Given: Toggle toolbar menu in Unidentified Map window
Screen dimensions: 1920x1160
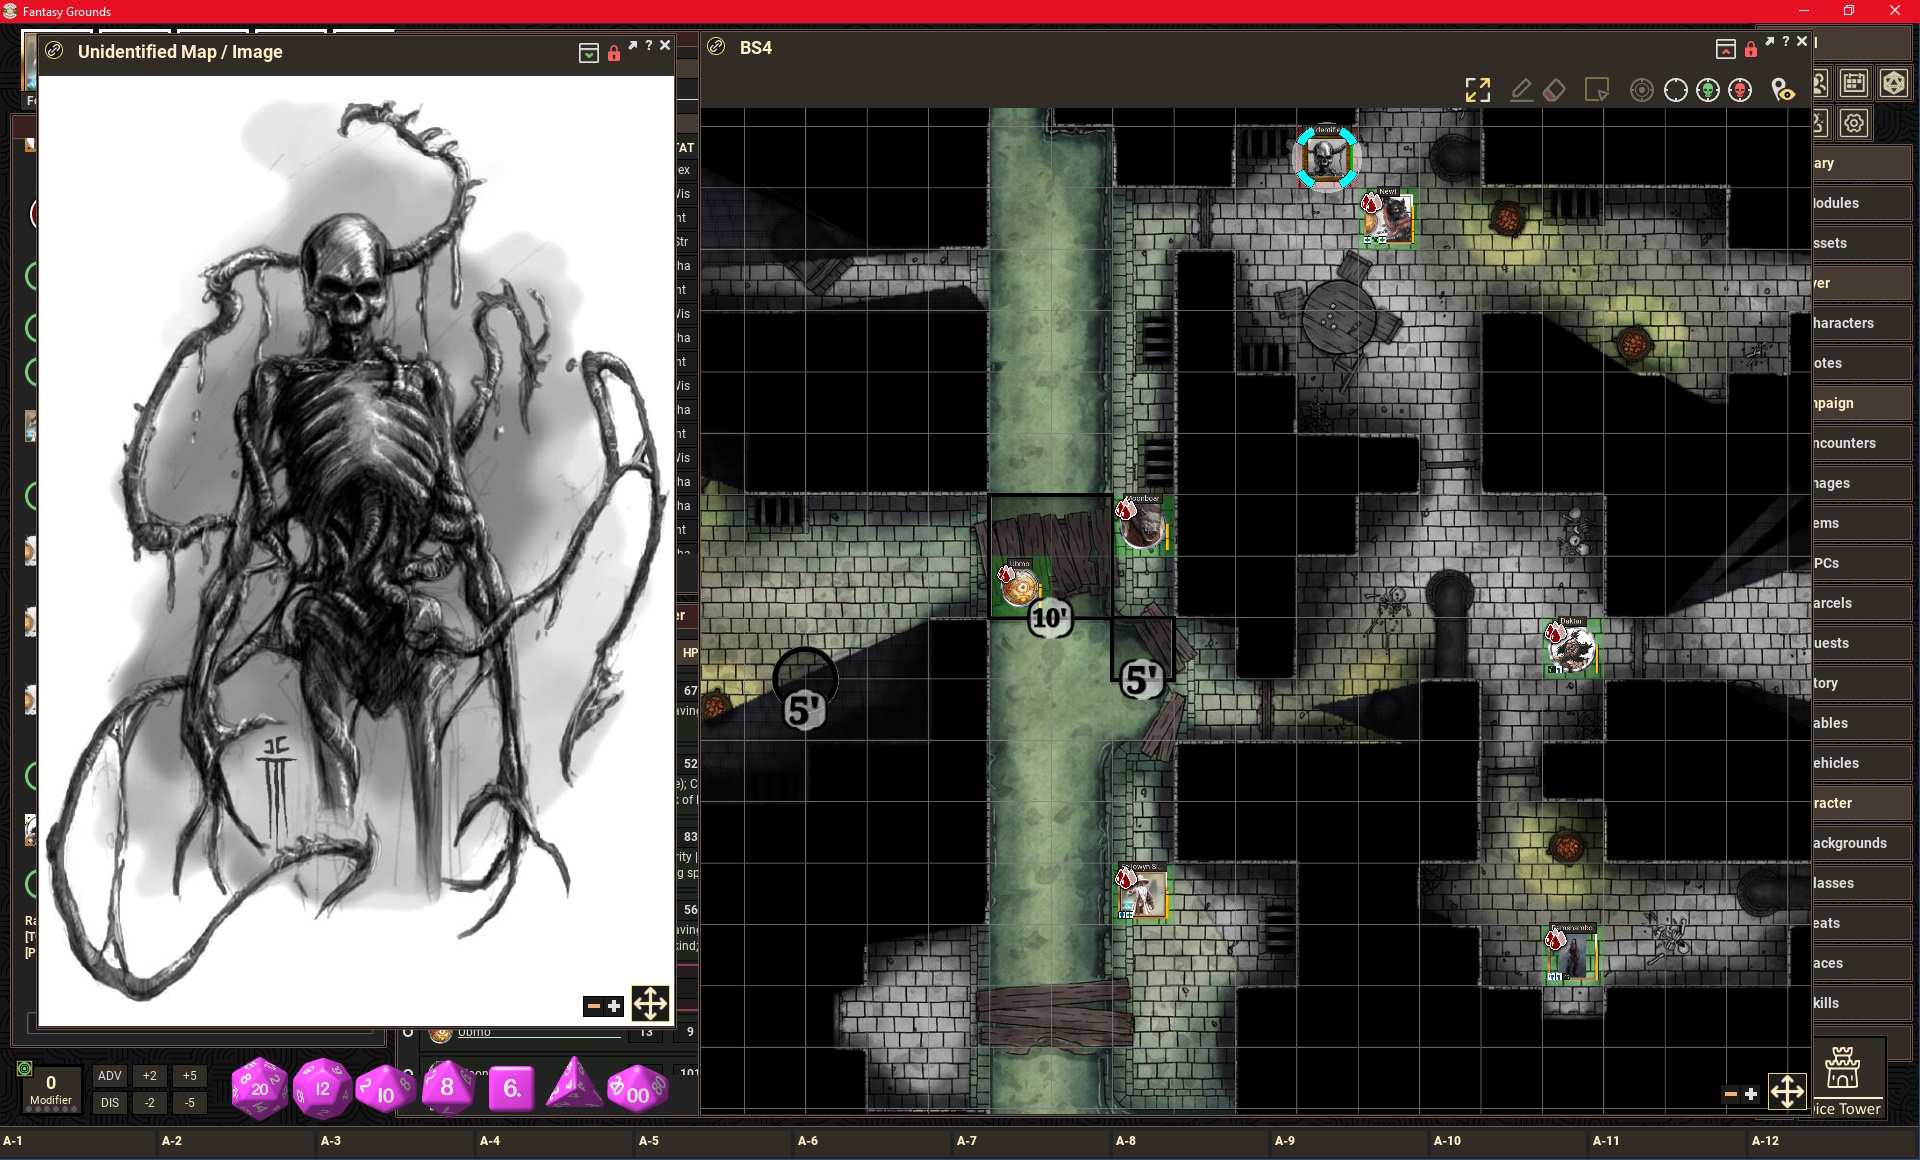Looking at the screenshot, I should 589,53.
